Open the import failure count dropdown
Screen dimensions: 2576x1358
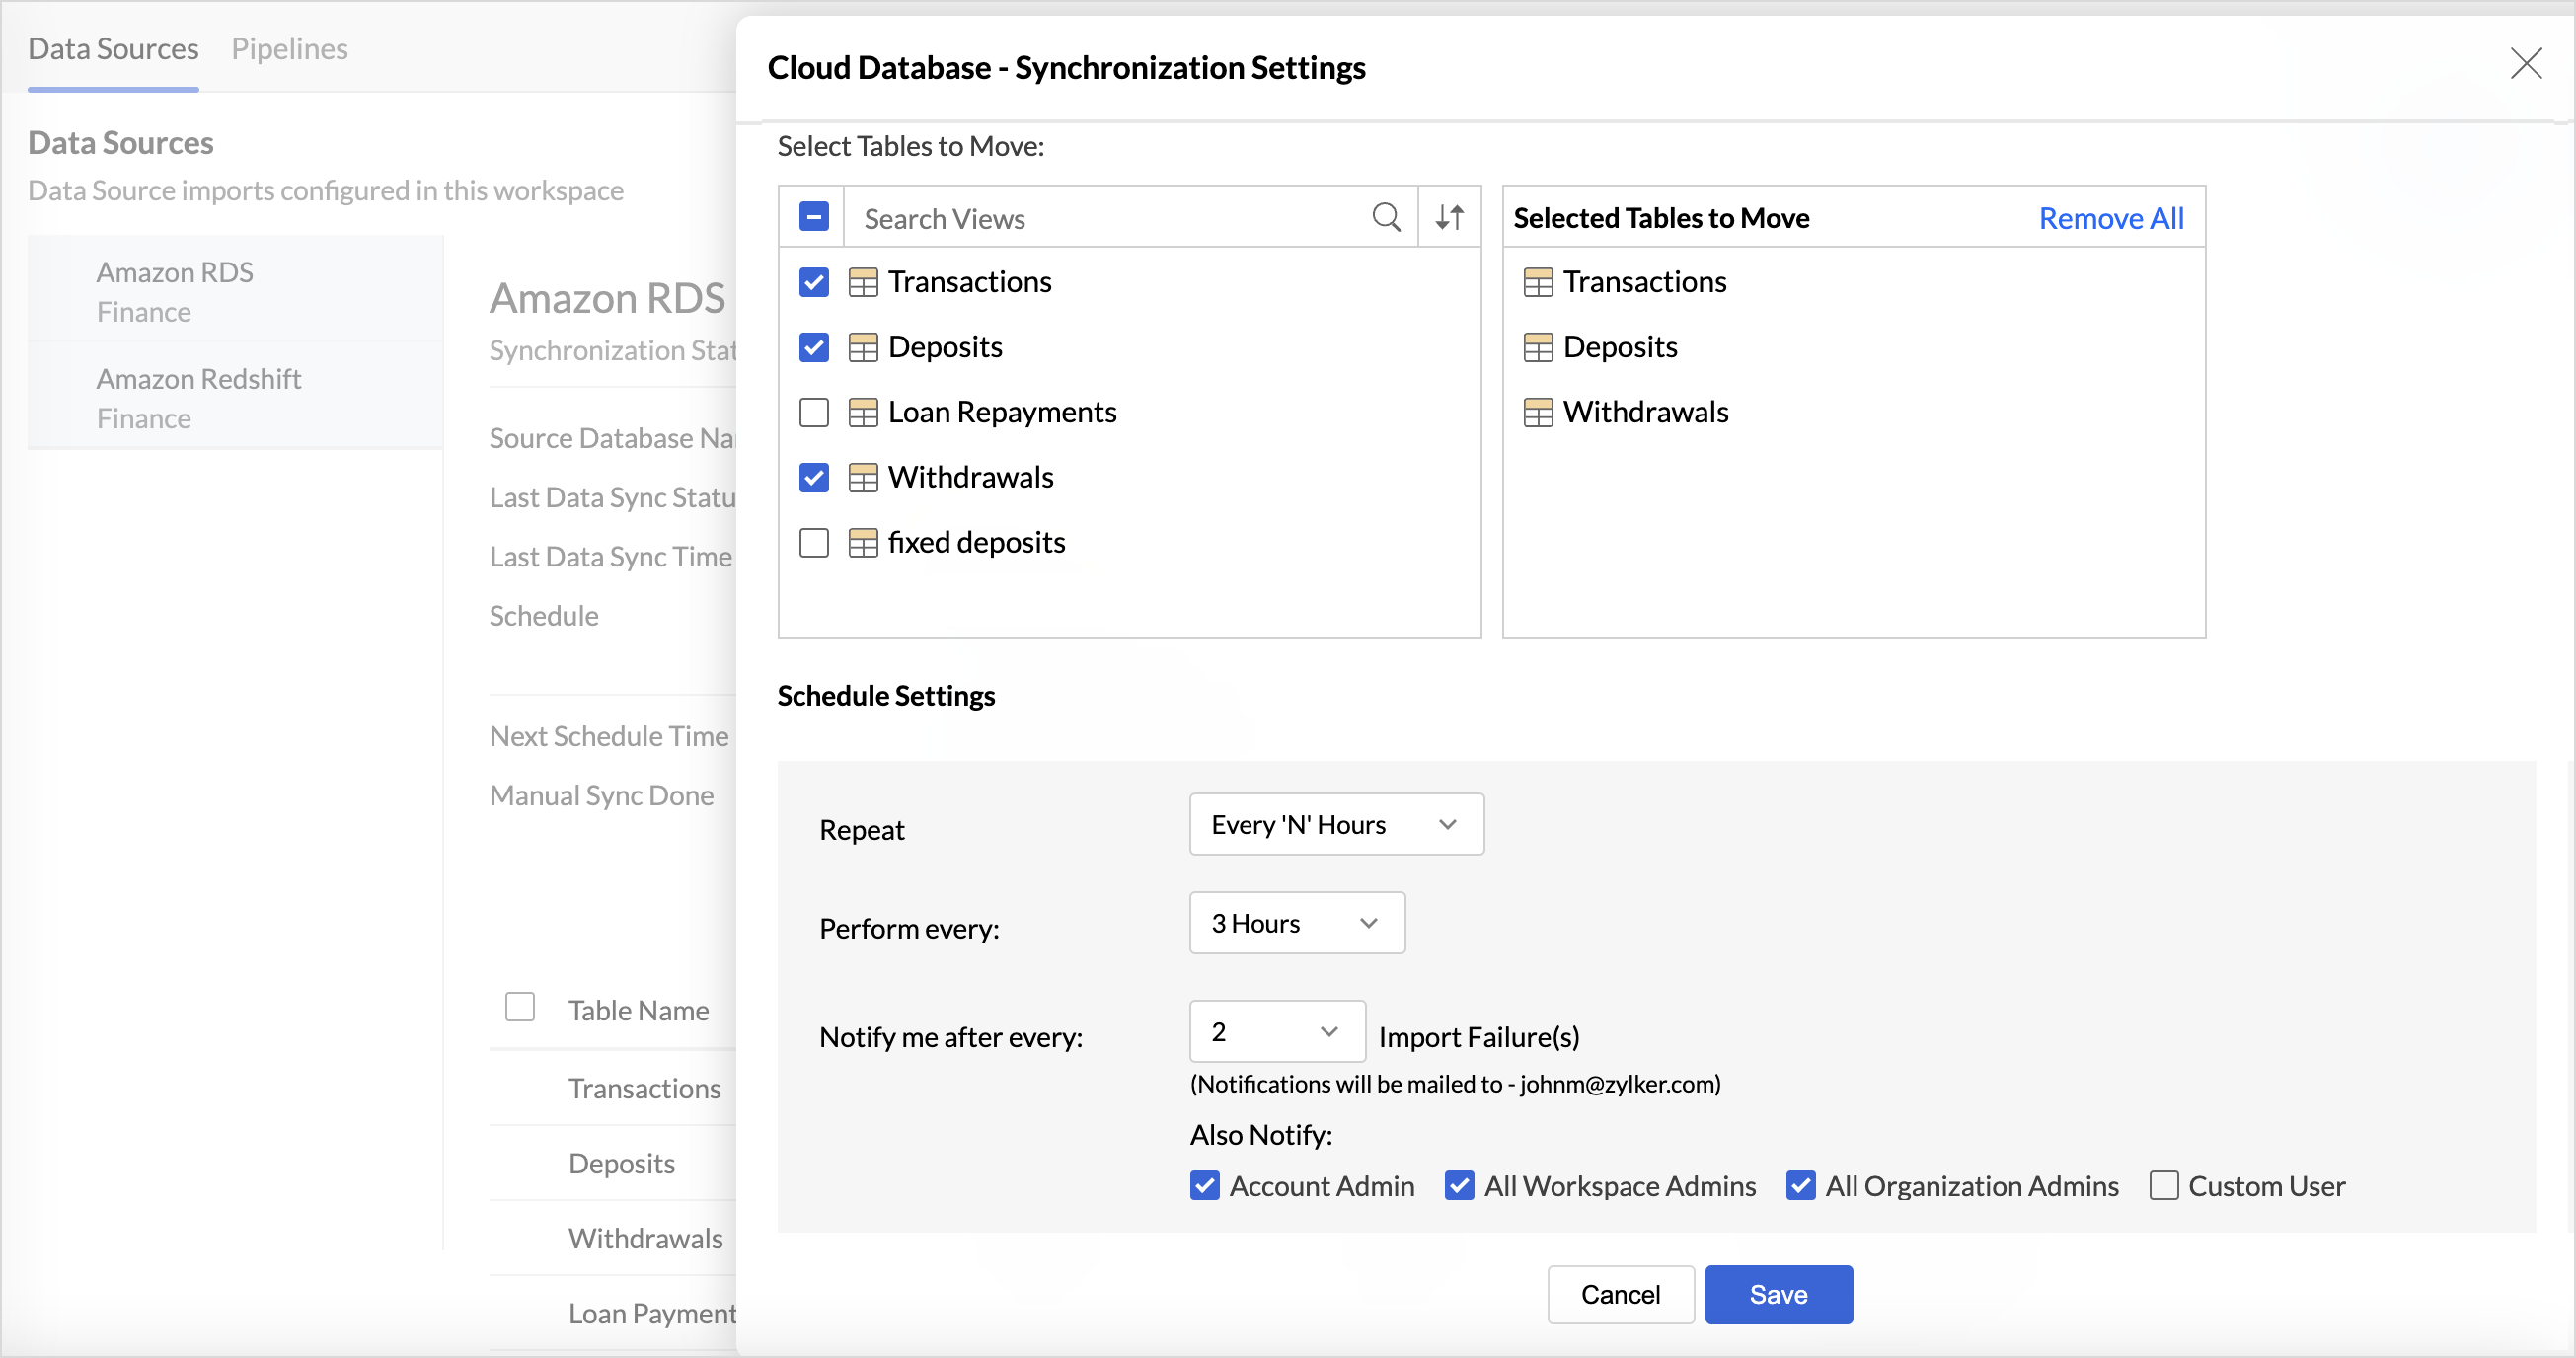(x=1276, y=1031)
